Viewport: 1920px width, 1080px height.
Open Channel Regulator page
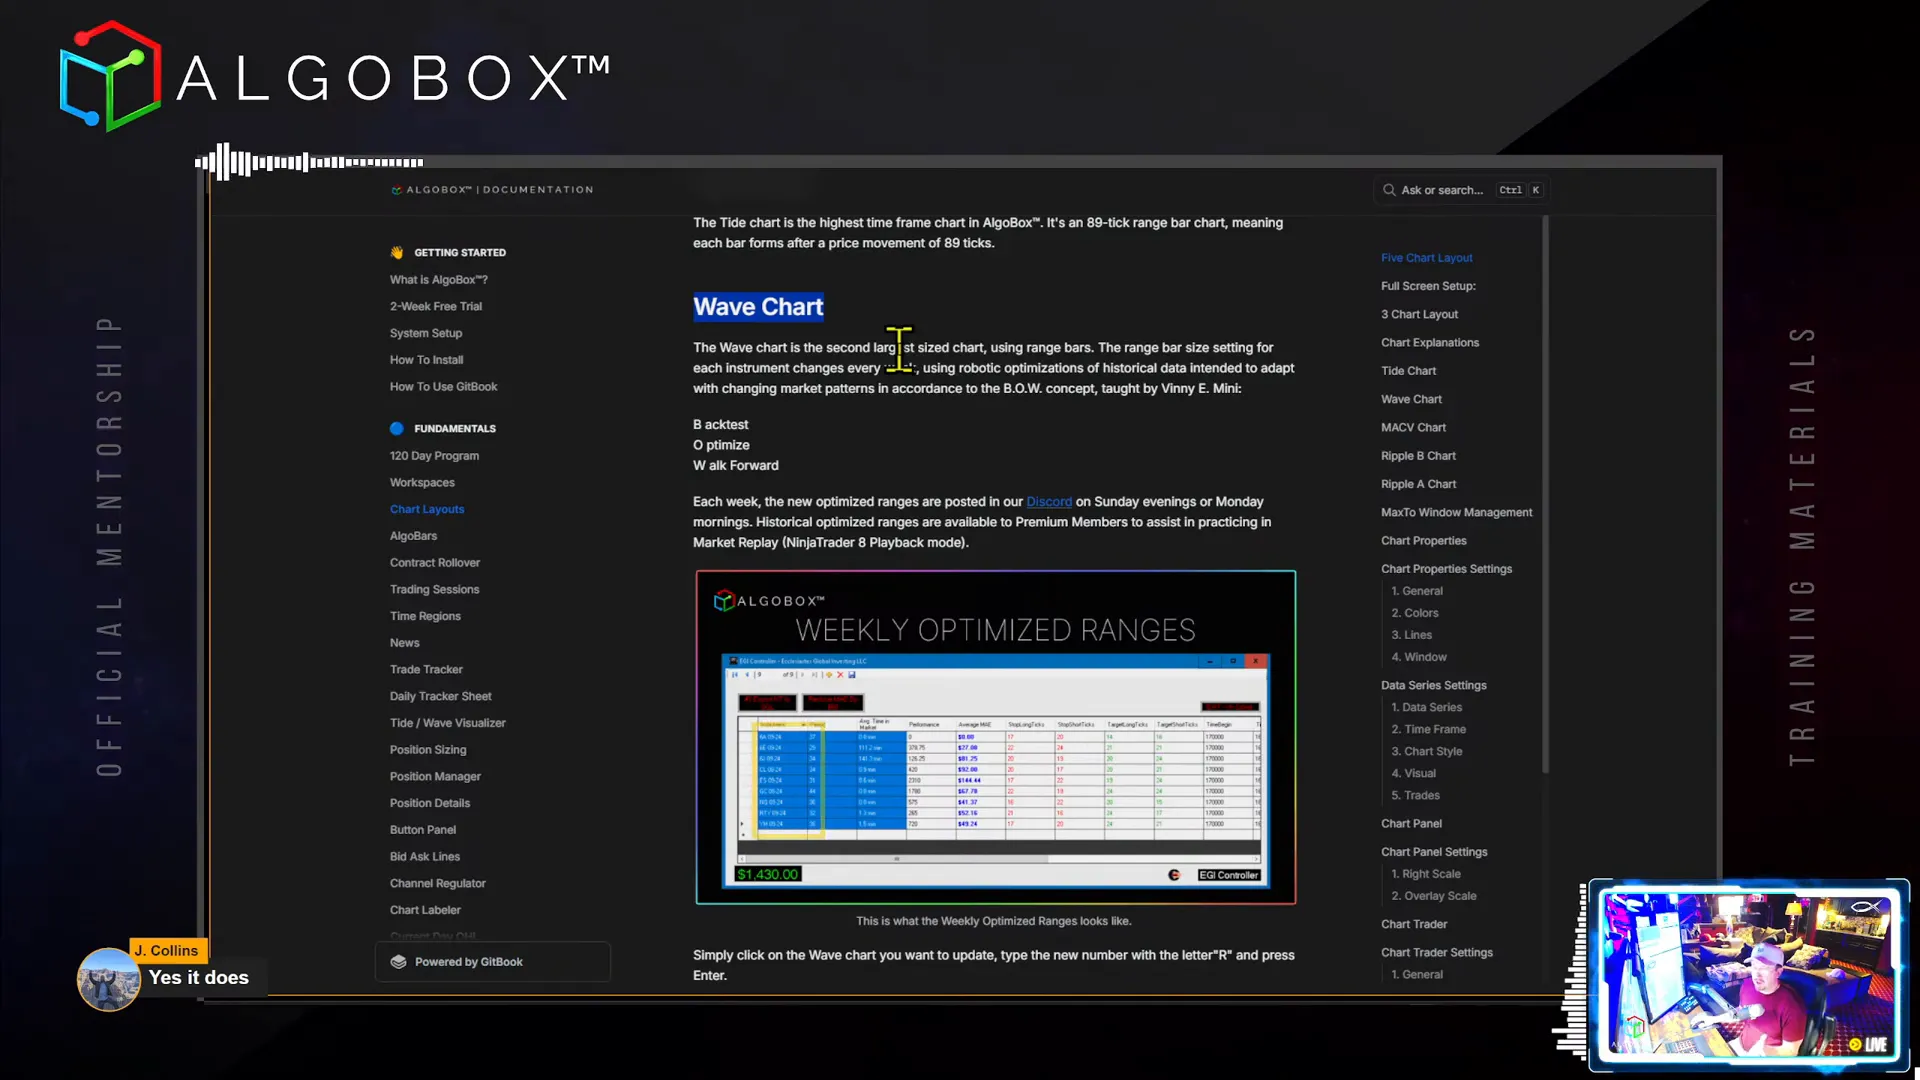click(438, 884)
